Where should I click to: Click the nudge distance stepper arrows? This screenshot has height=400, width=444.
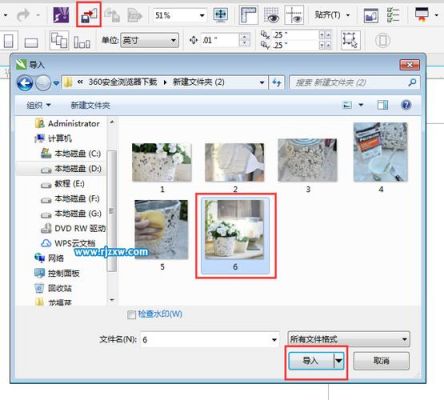[x=245, y=40]
